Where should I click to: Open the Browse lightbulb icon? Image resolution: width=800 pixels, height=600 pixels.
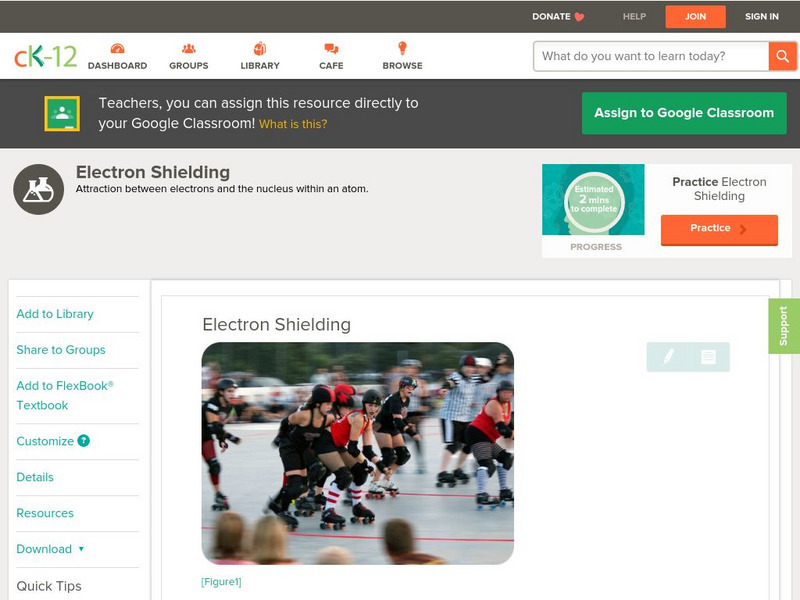pyautogui.click(x=403, y=48)
